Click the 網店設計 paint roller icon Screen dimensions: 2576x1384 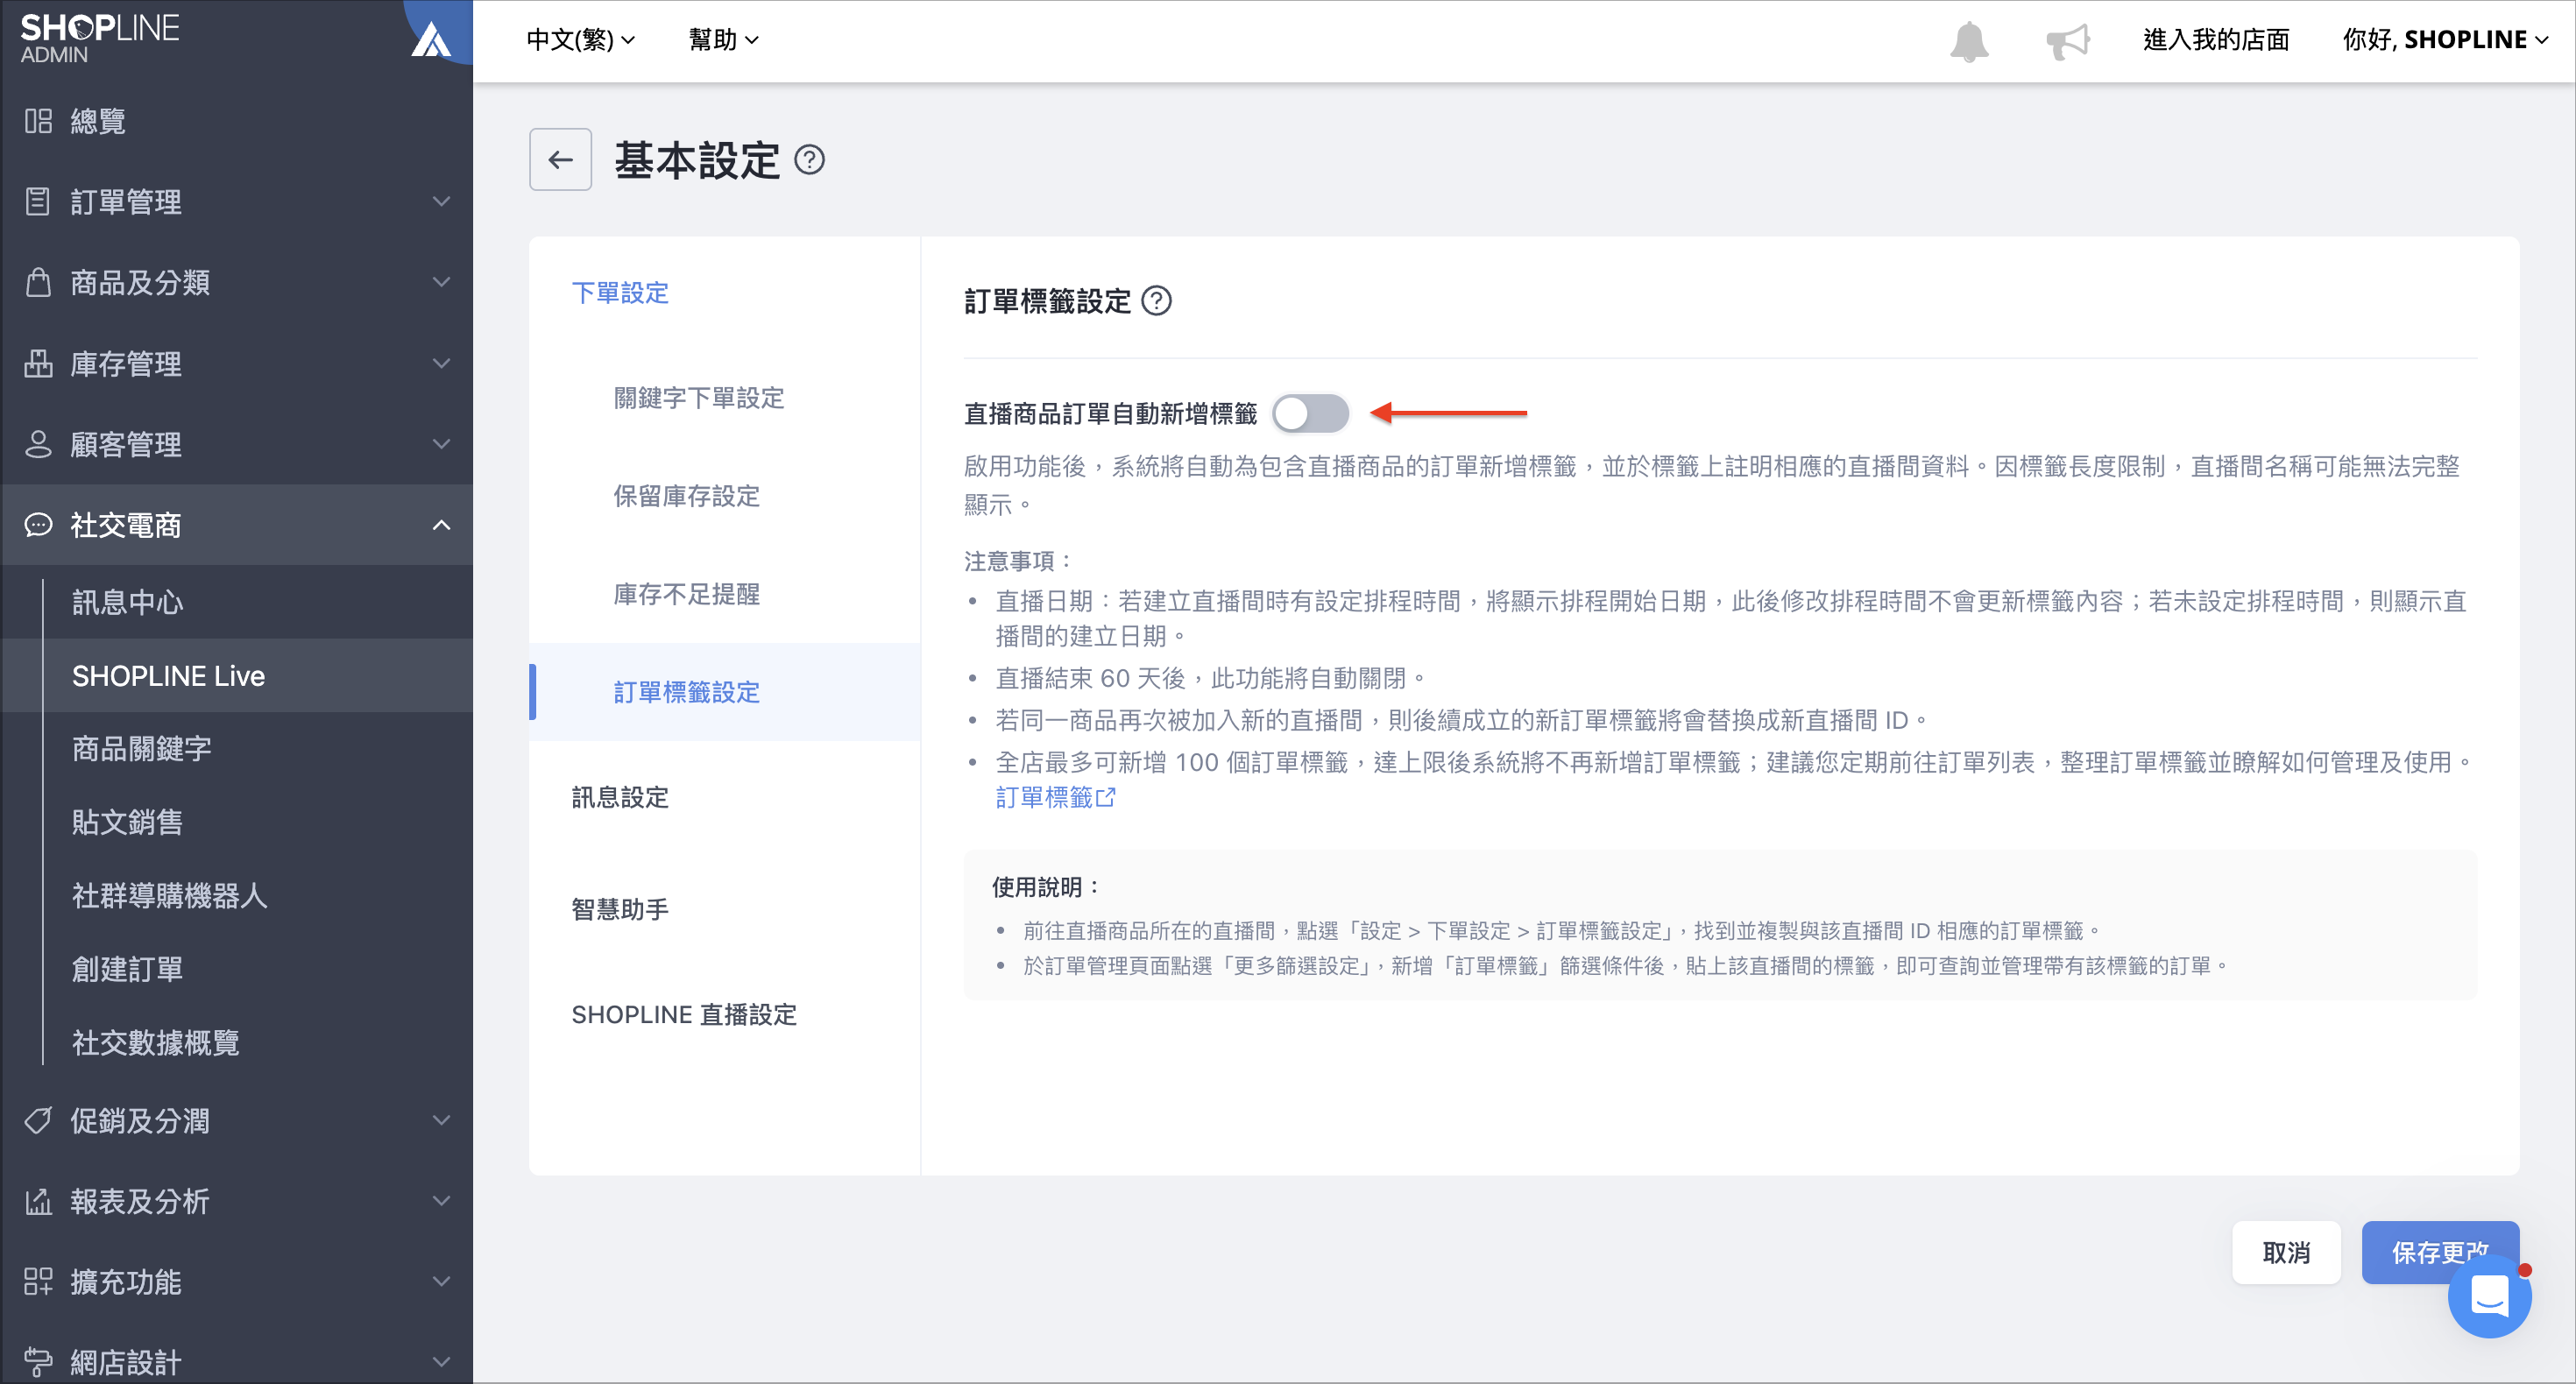coord(38,1362)
